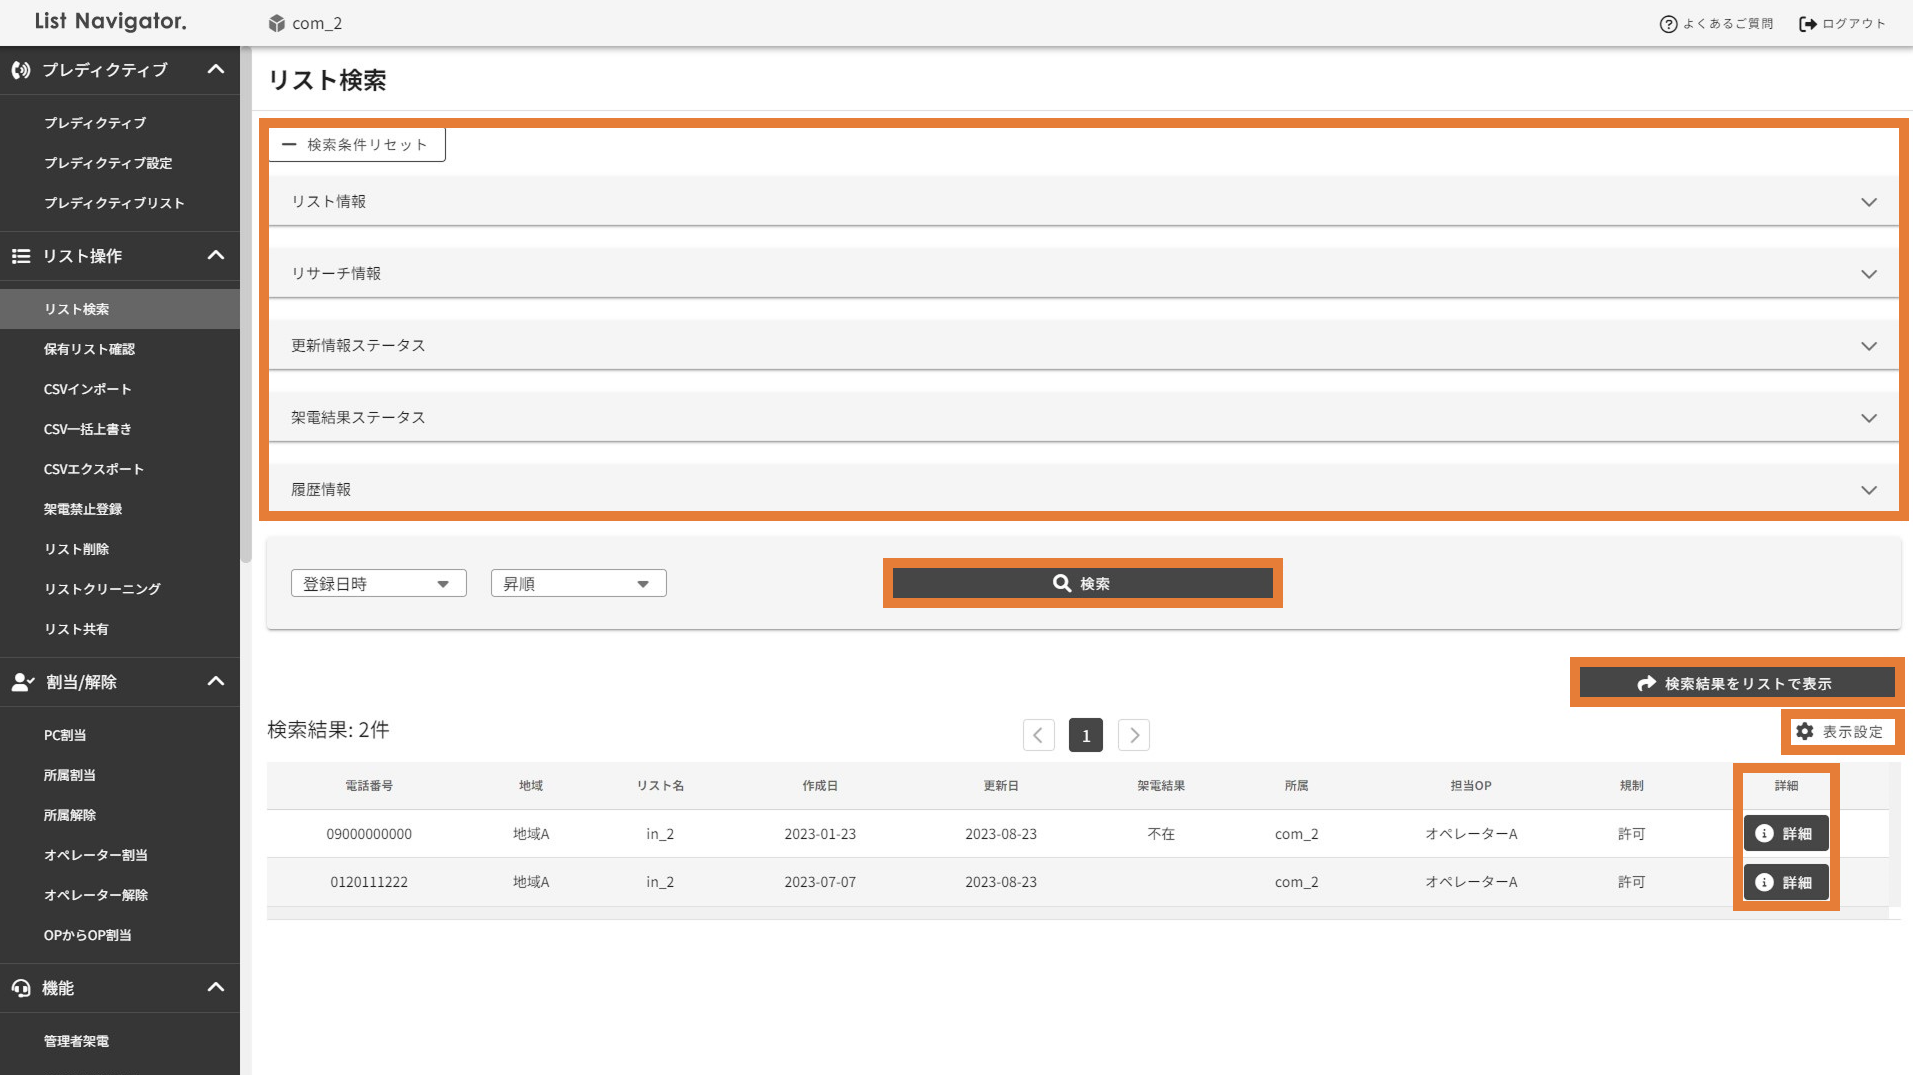Viewport: 1913px width, 1075px height.
Task: Open the 登録日時 sort field dropdown
Action: [x=378, y=584]
